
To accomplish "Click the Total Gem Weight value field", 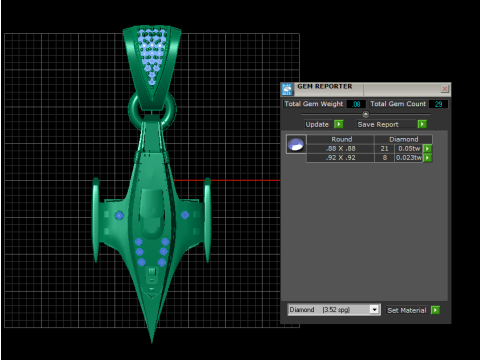I will pos(356,104).
